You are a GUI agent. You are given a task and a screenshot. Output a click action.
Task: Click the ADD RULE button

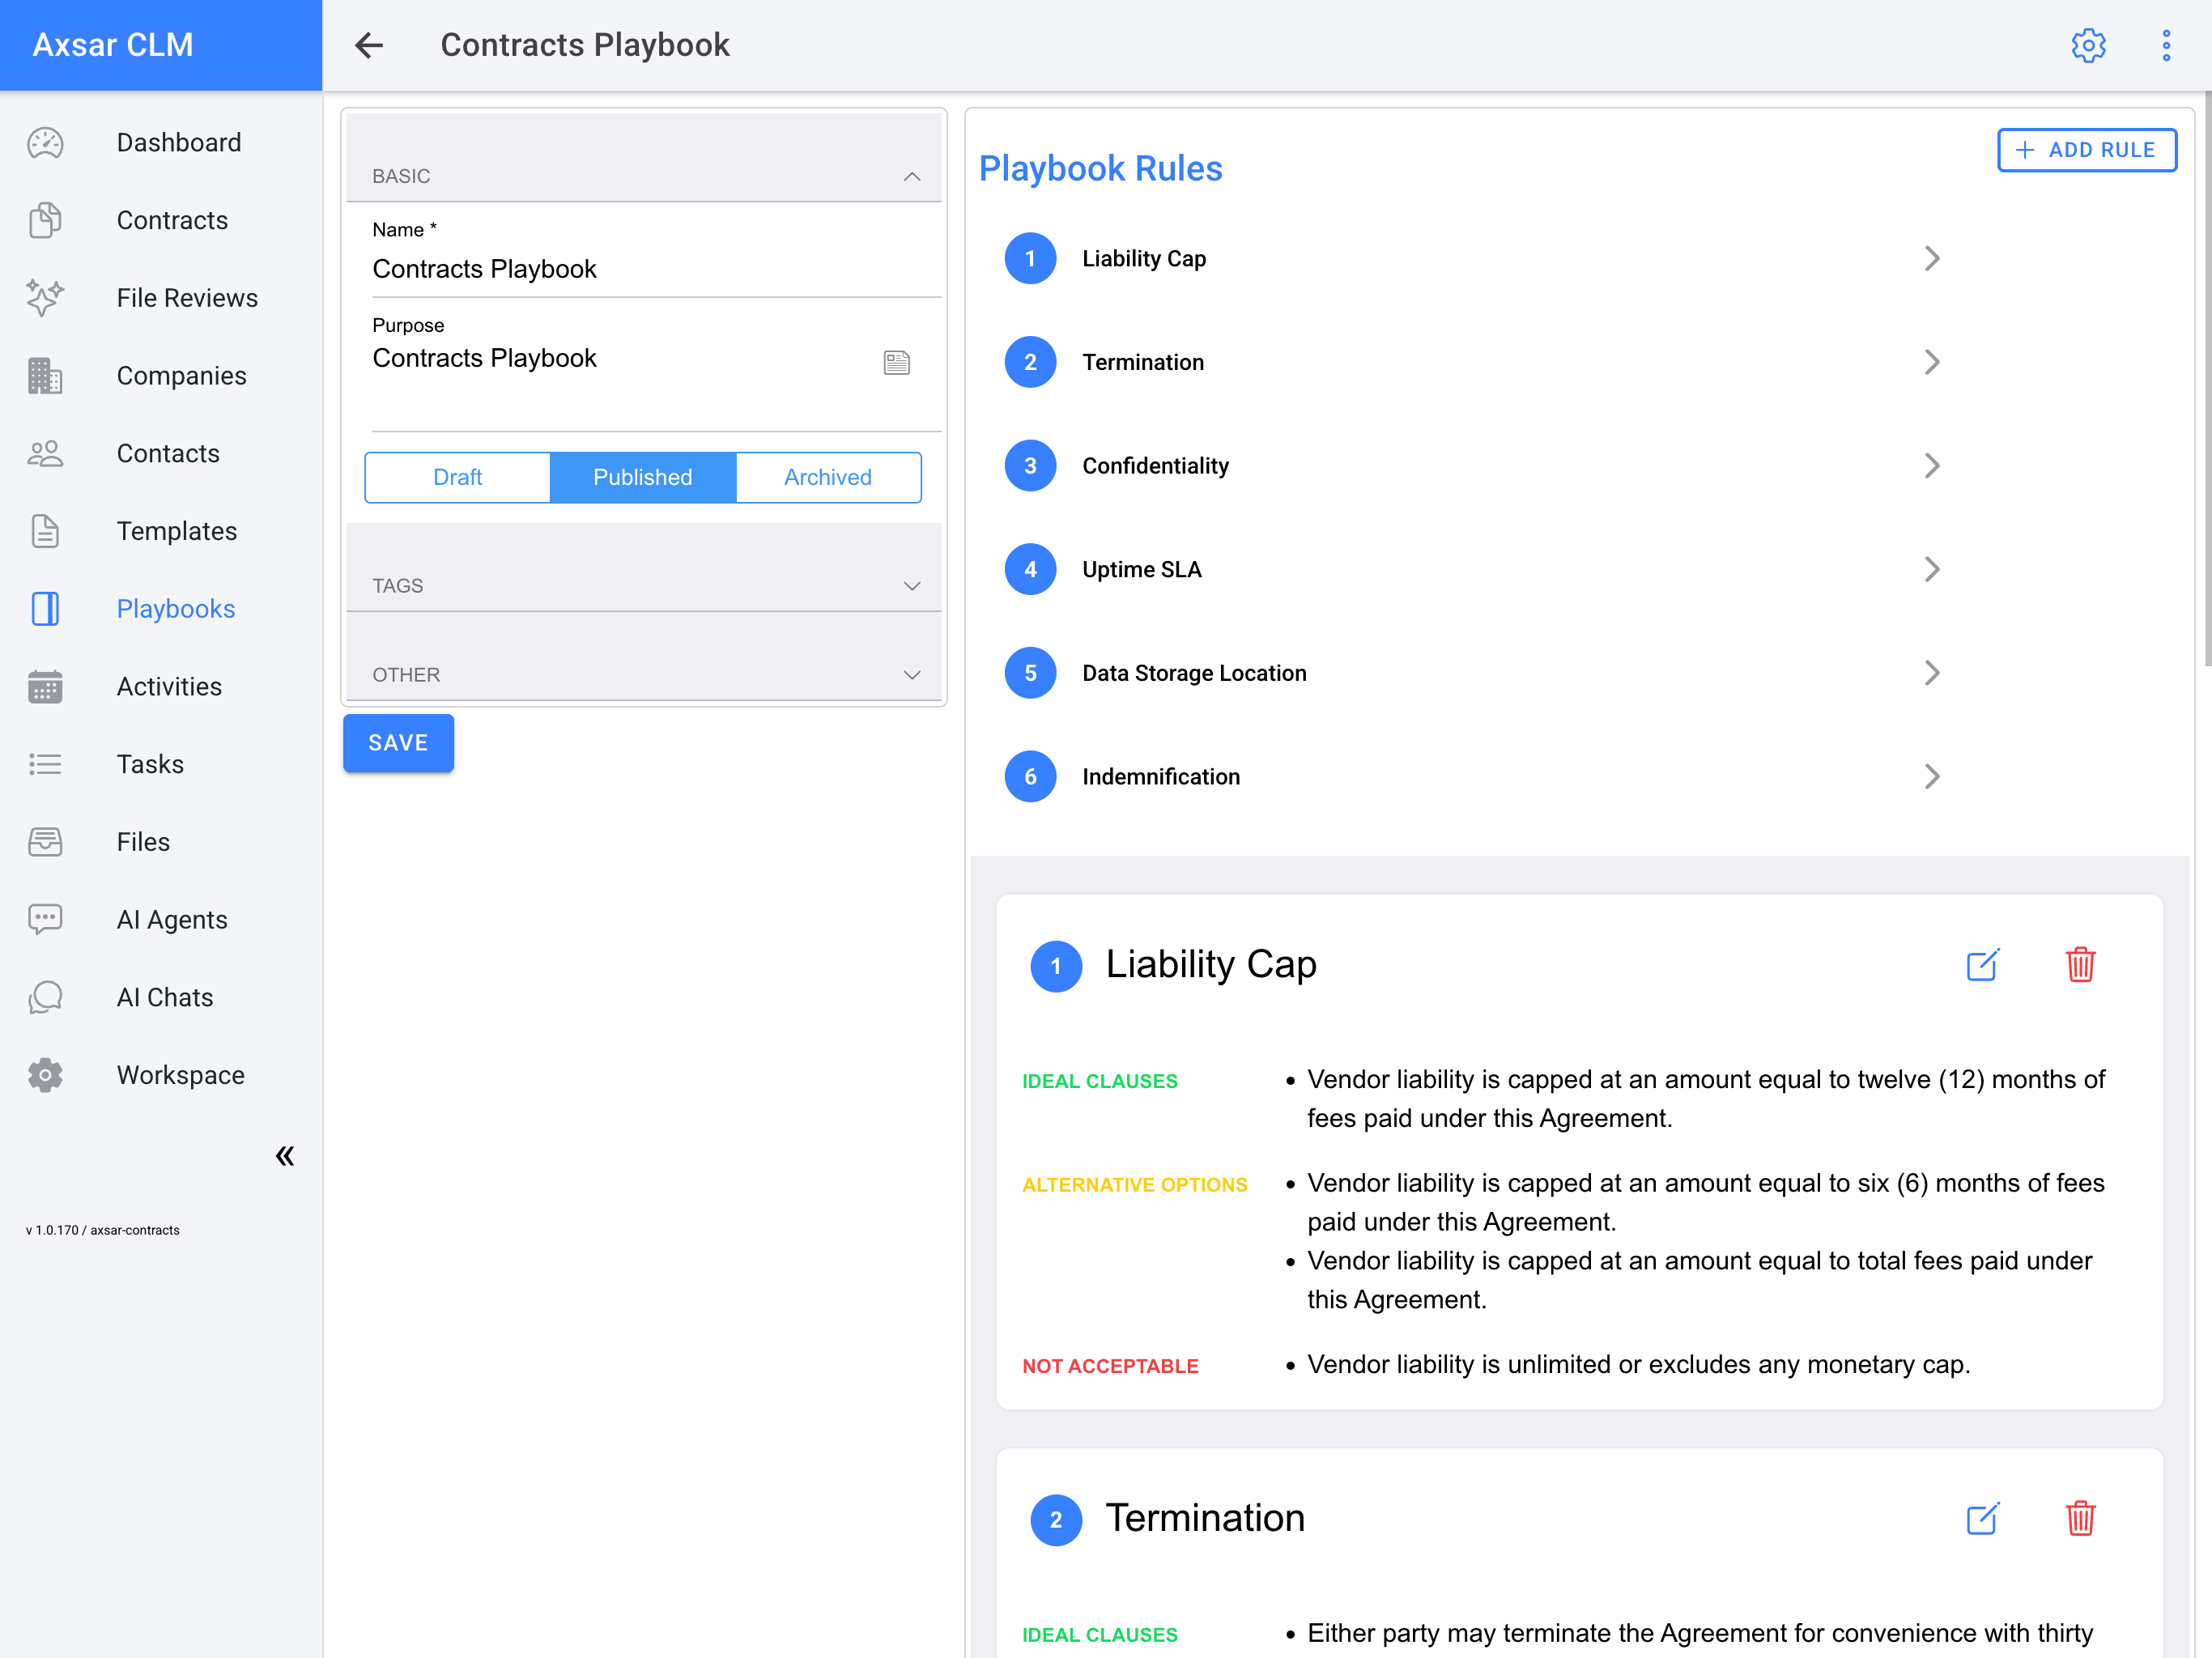tap(2086, 150)
